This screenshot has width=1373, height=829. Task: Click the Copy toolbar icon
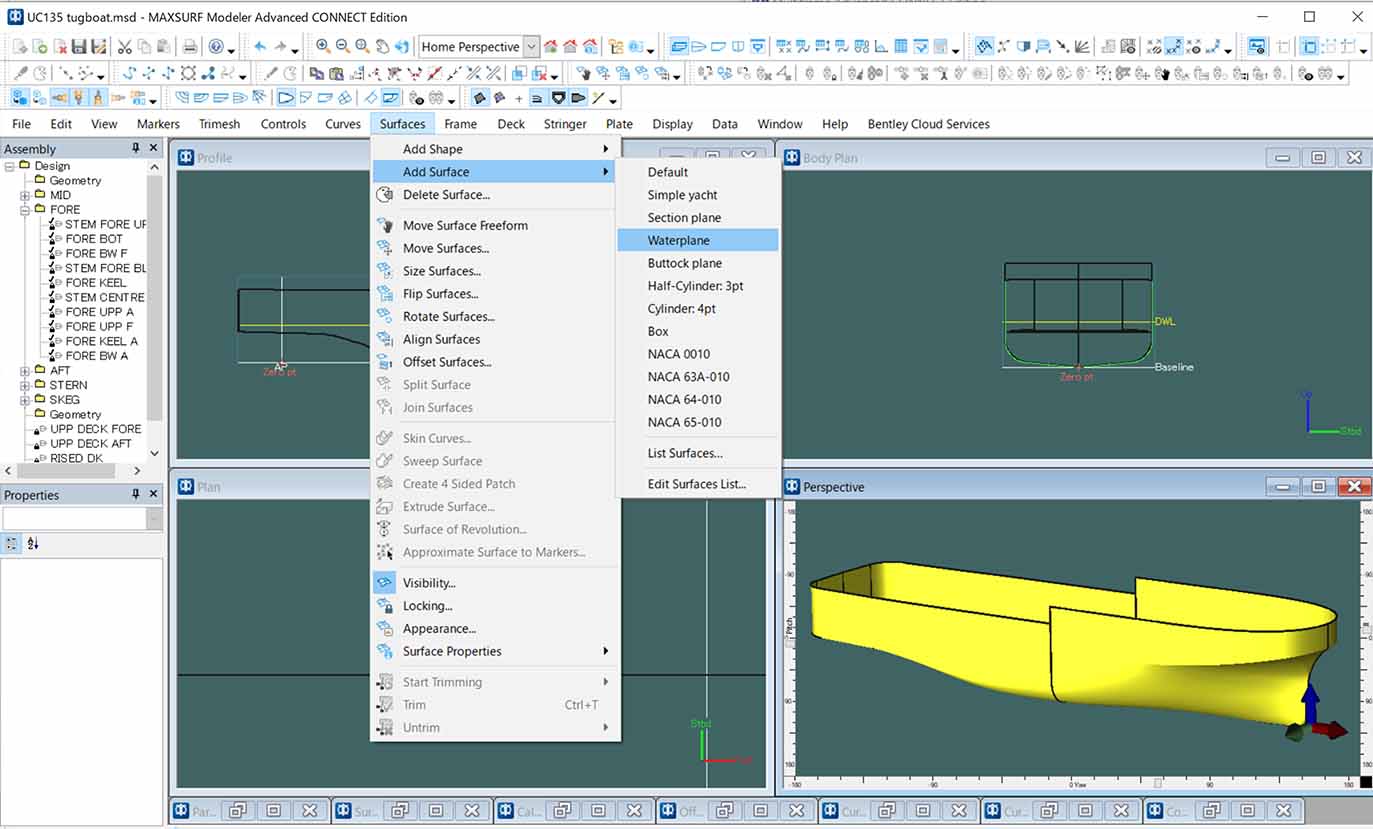tap(144, 46)
